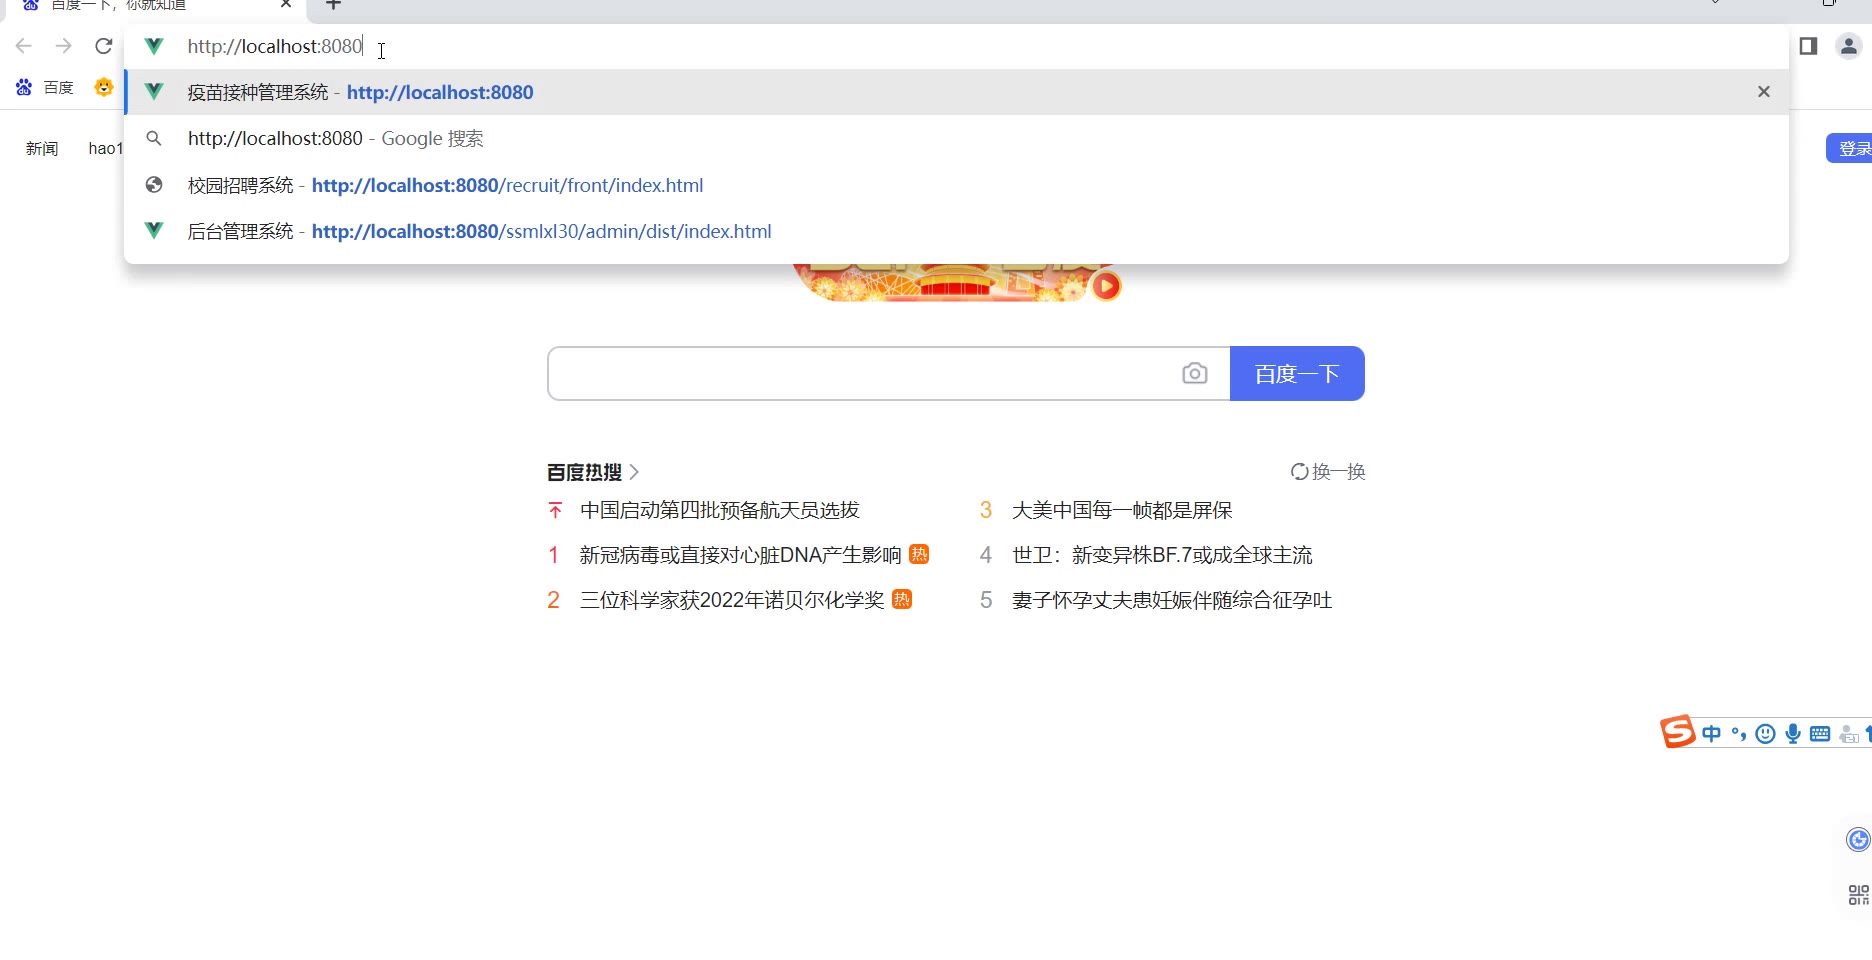Click the address bar URL text
1872x960 pixels.
click(275, 46)
